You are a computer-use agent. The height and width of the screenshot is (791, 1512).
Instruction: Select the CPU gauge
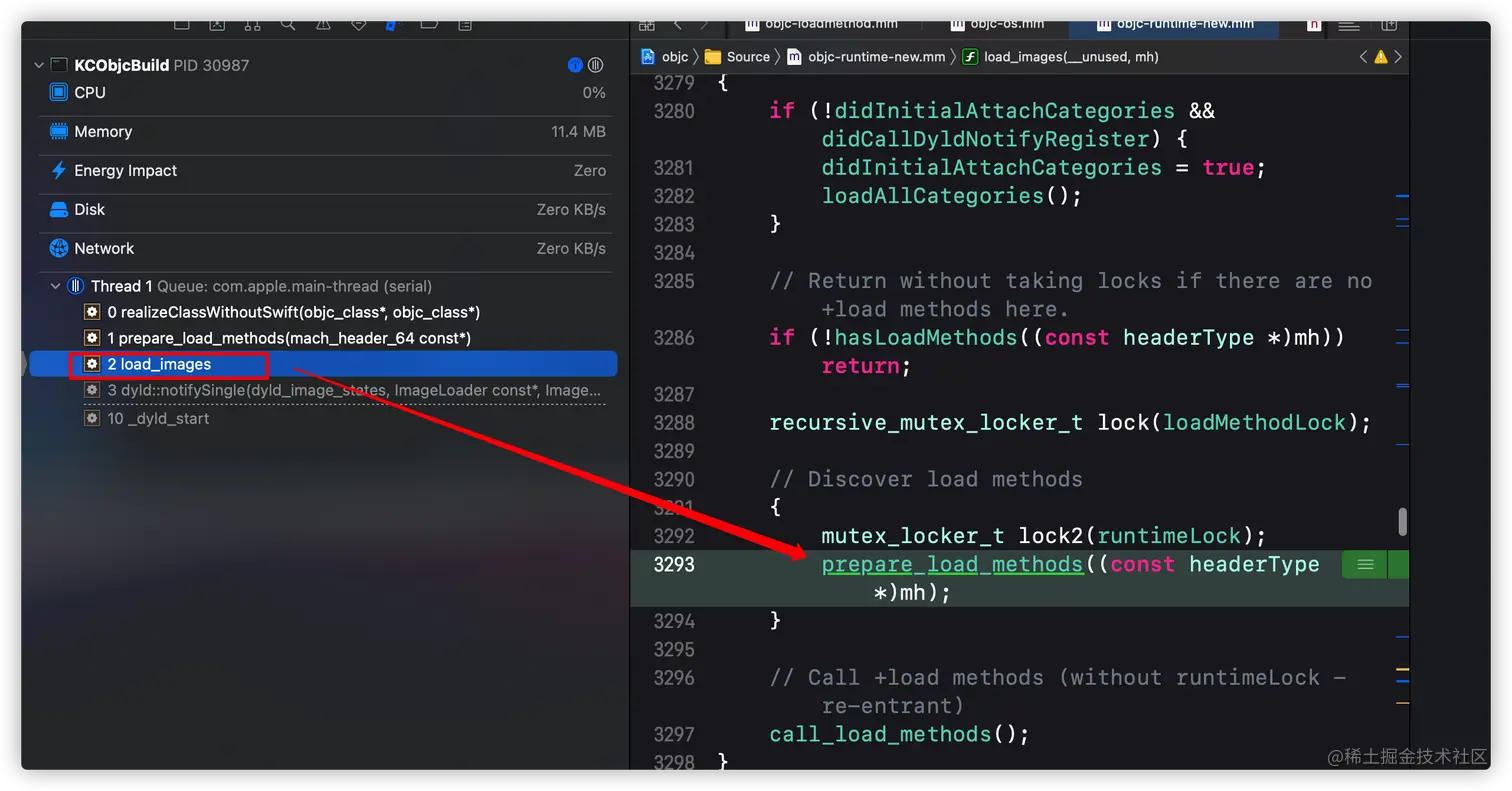pos(327,93)
